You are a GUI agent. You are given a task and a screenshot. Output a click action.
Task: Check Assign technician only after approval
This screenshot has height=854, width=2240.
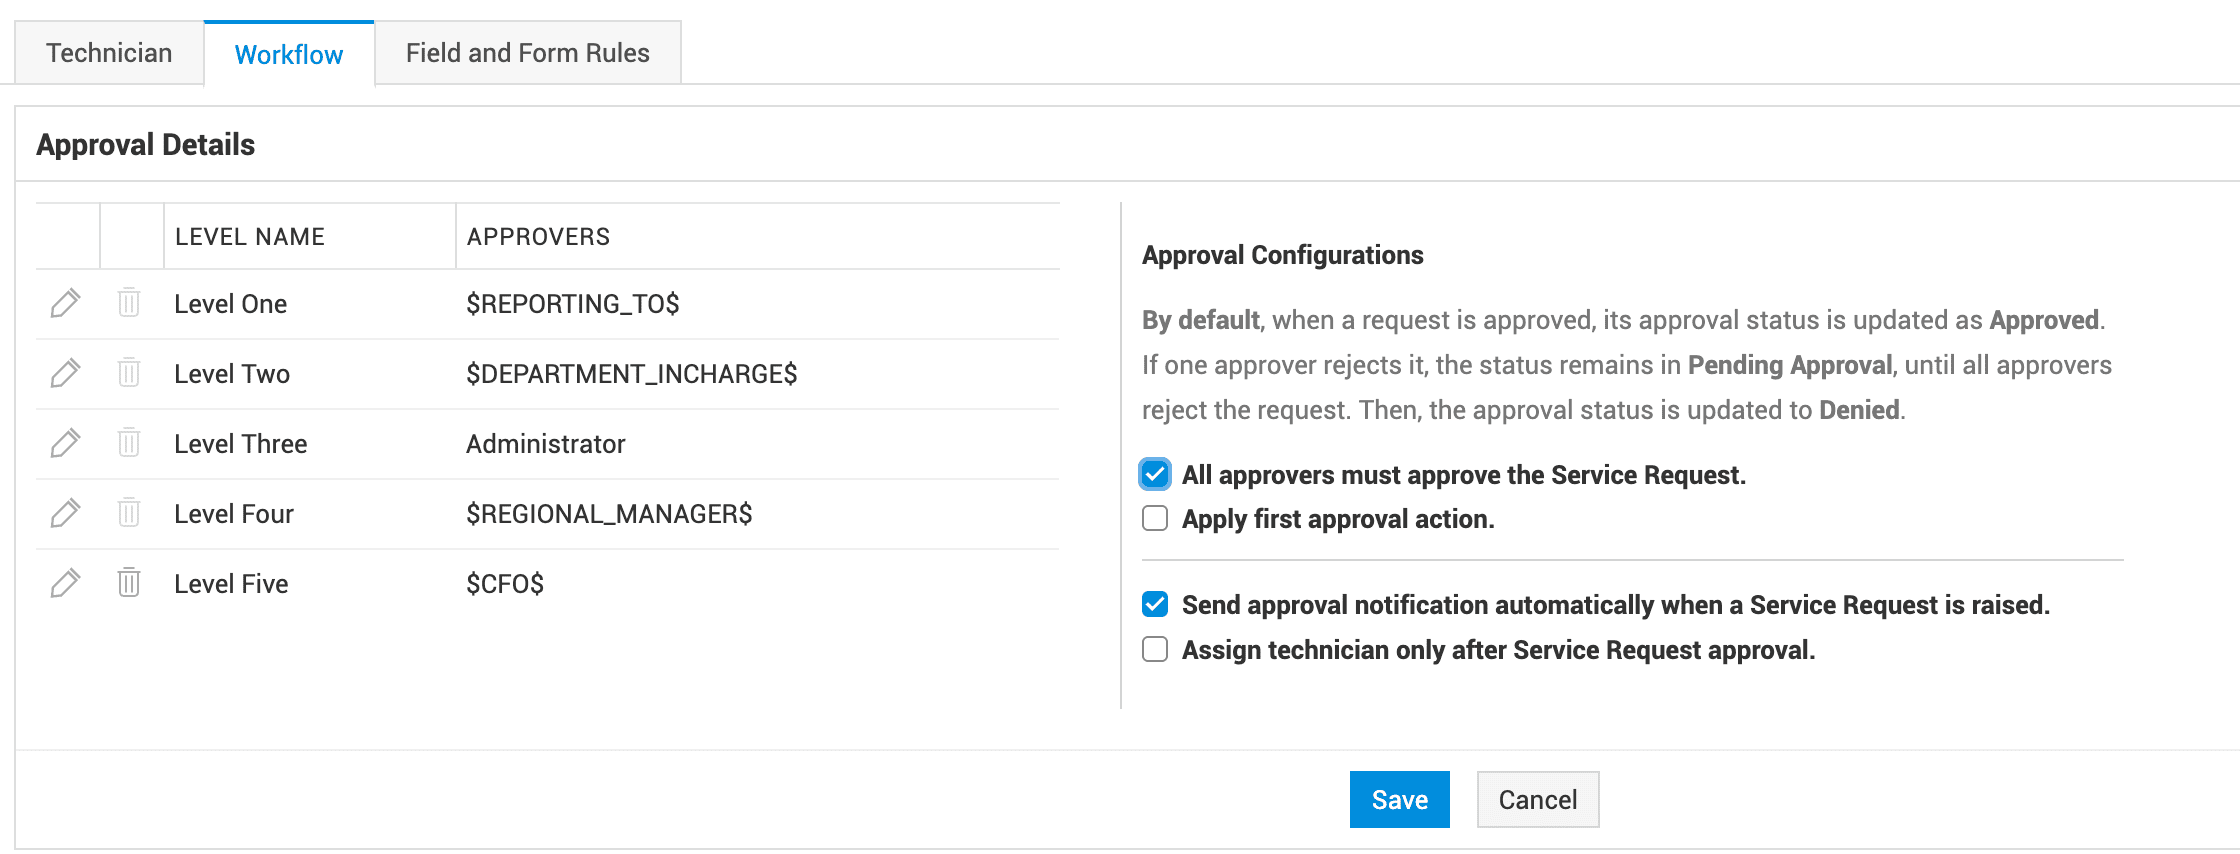pyautogui.click(x=1155, y=650)
